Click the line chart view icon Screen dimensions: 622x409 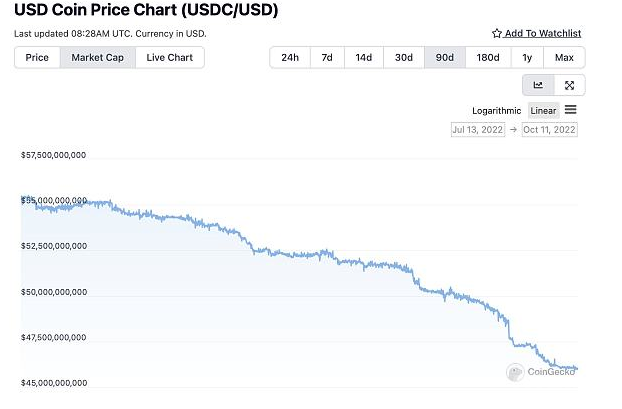point(538,85)
